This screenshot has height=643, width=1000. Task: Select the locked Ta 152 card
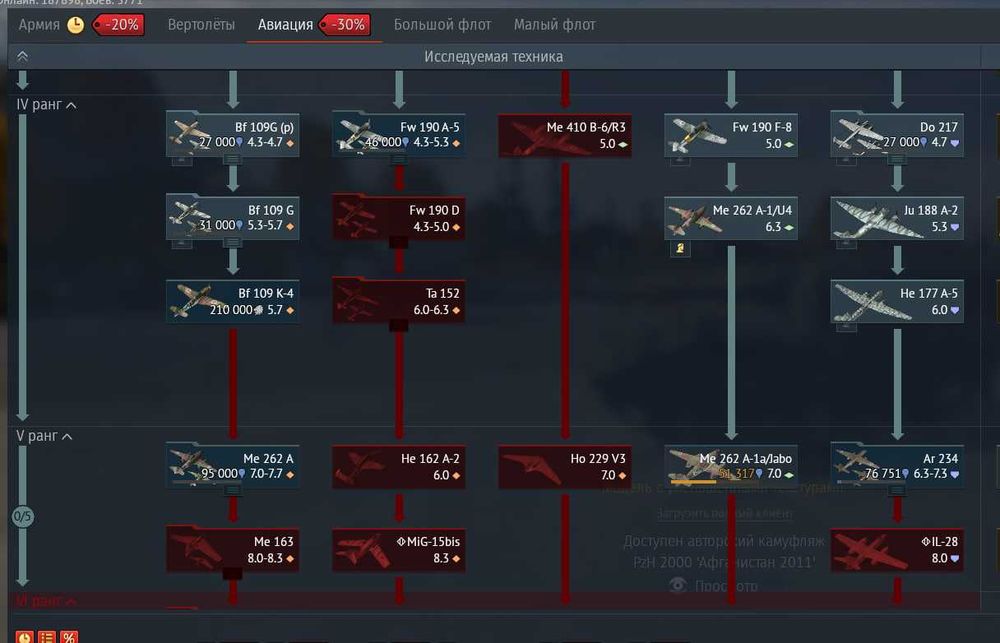pyautogui.click(x=399, y=300)
